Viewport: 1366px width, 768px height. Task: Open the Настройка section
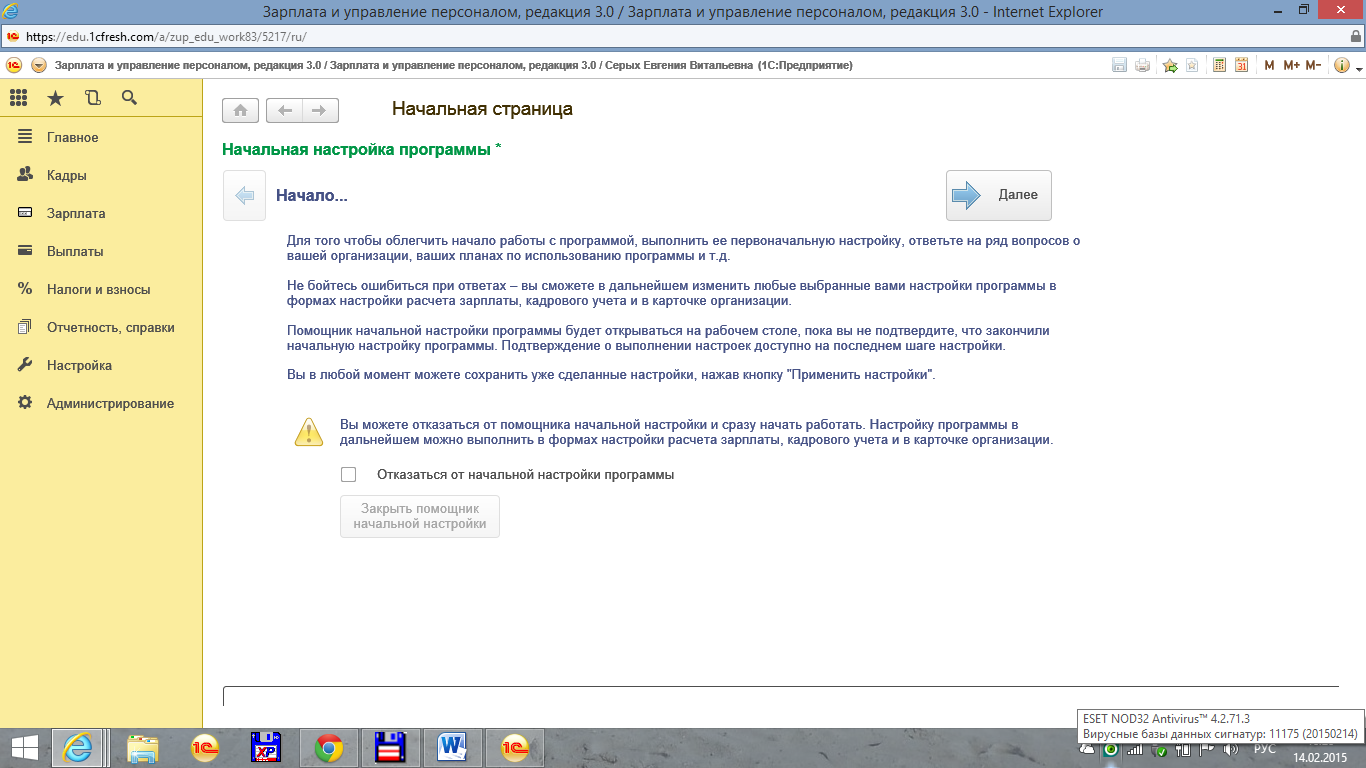[79, 365]
